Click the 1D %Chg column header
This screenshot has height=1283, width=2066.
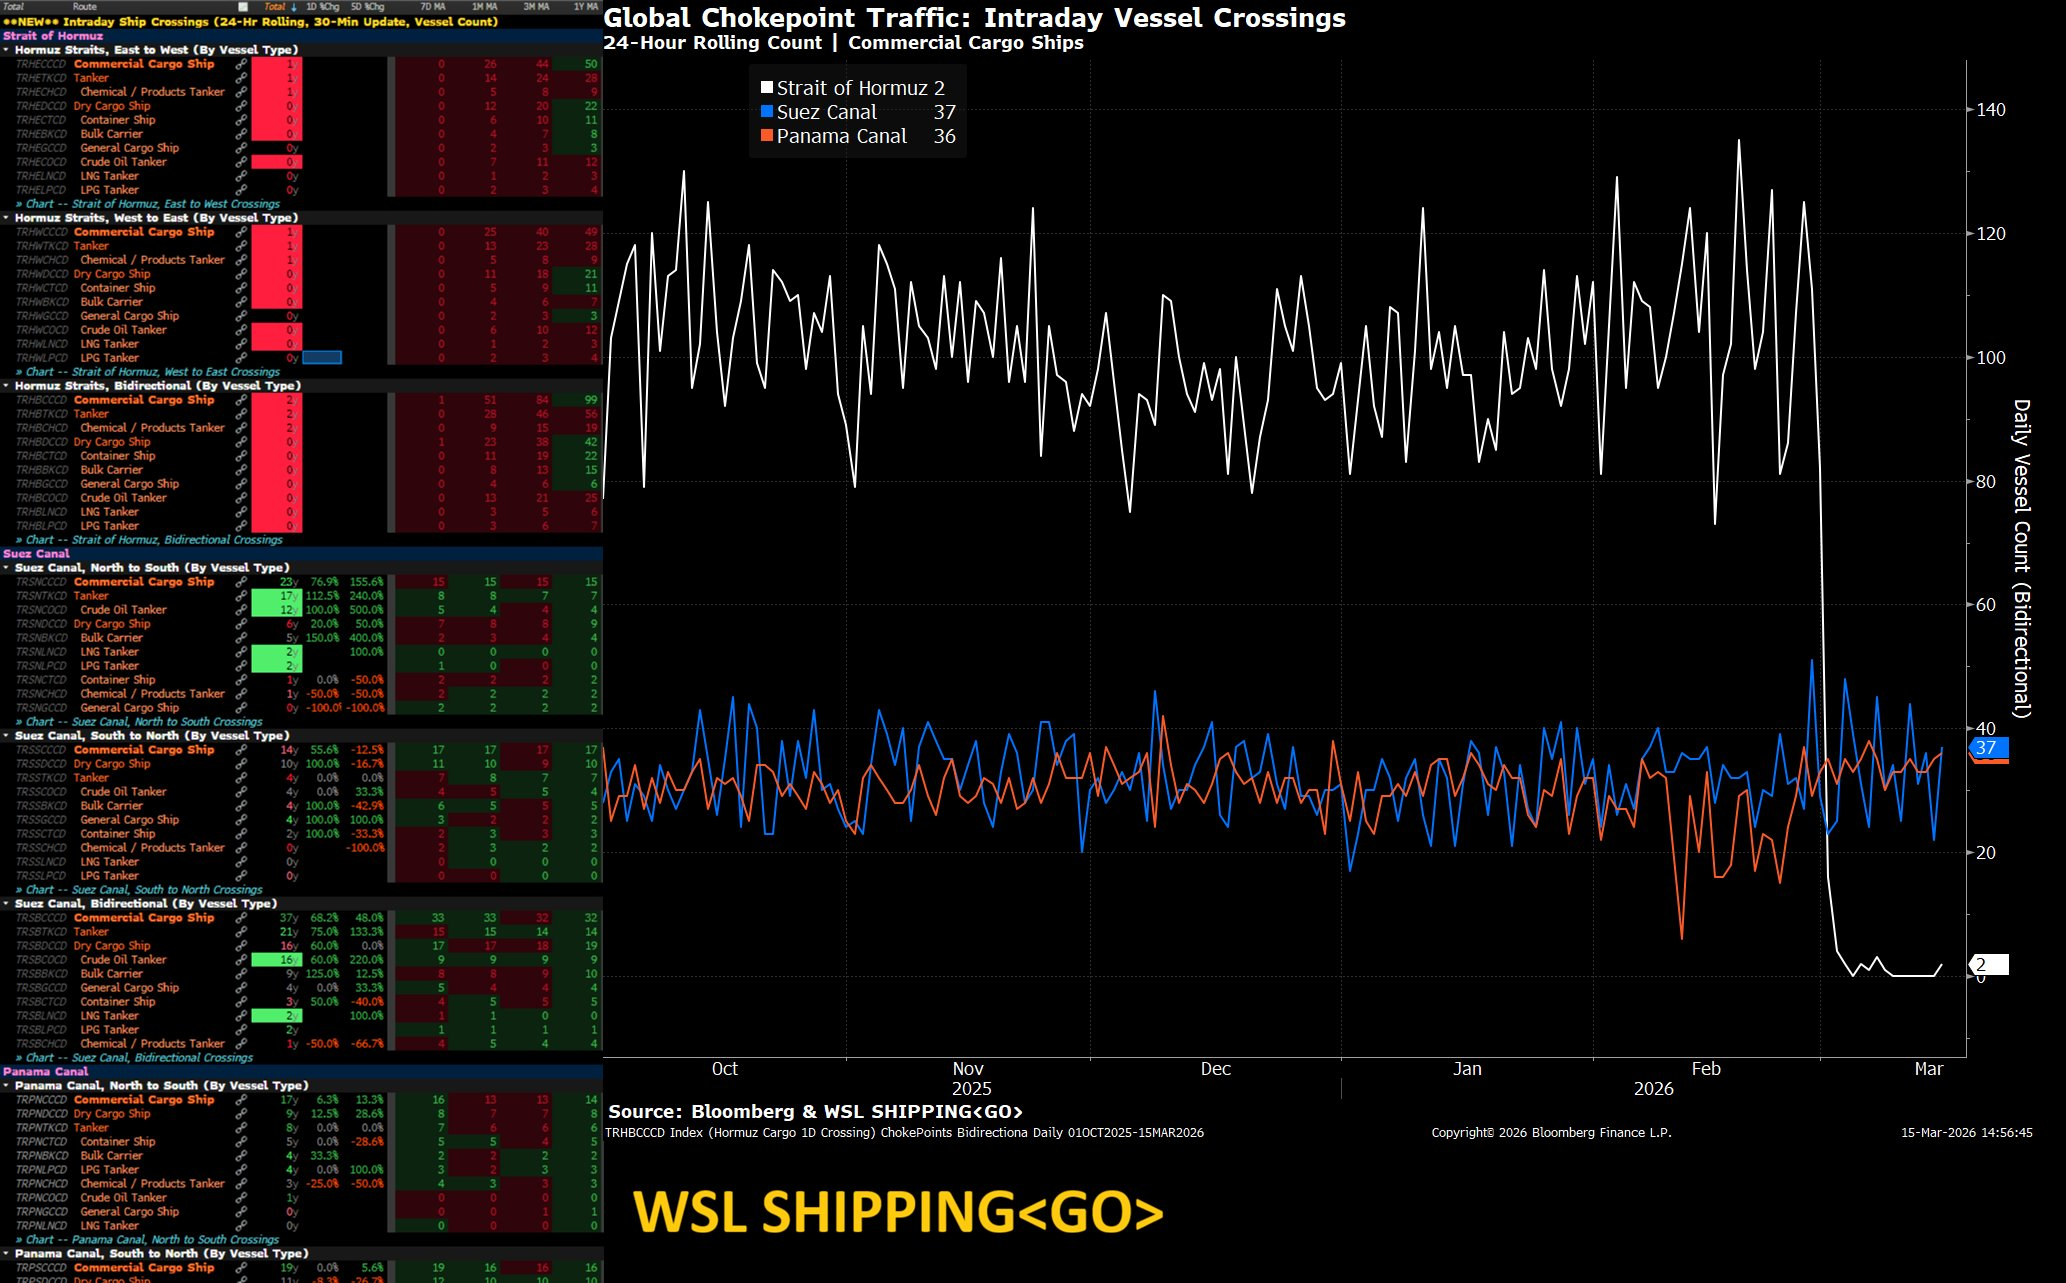(x=322, y=7)
